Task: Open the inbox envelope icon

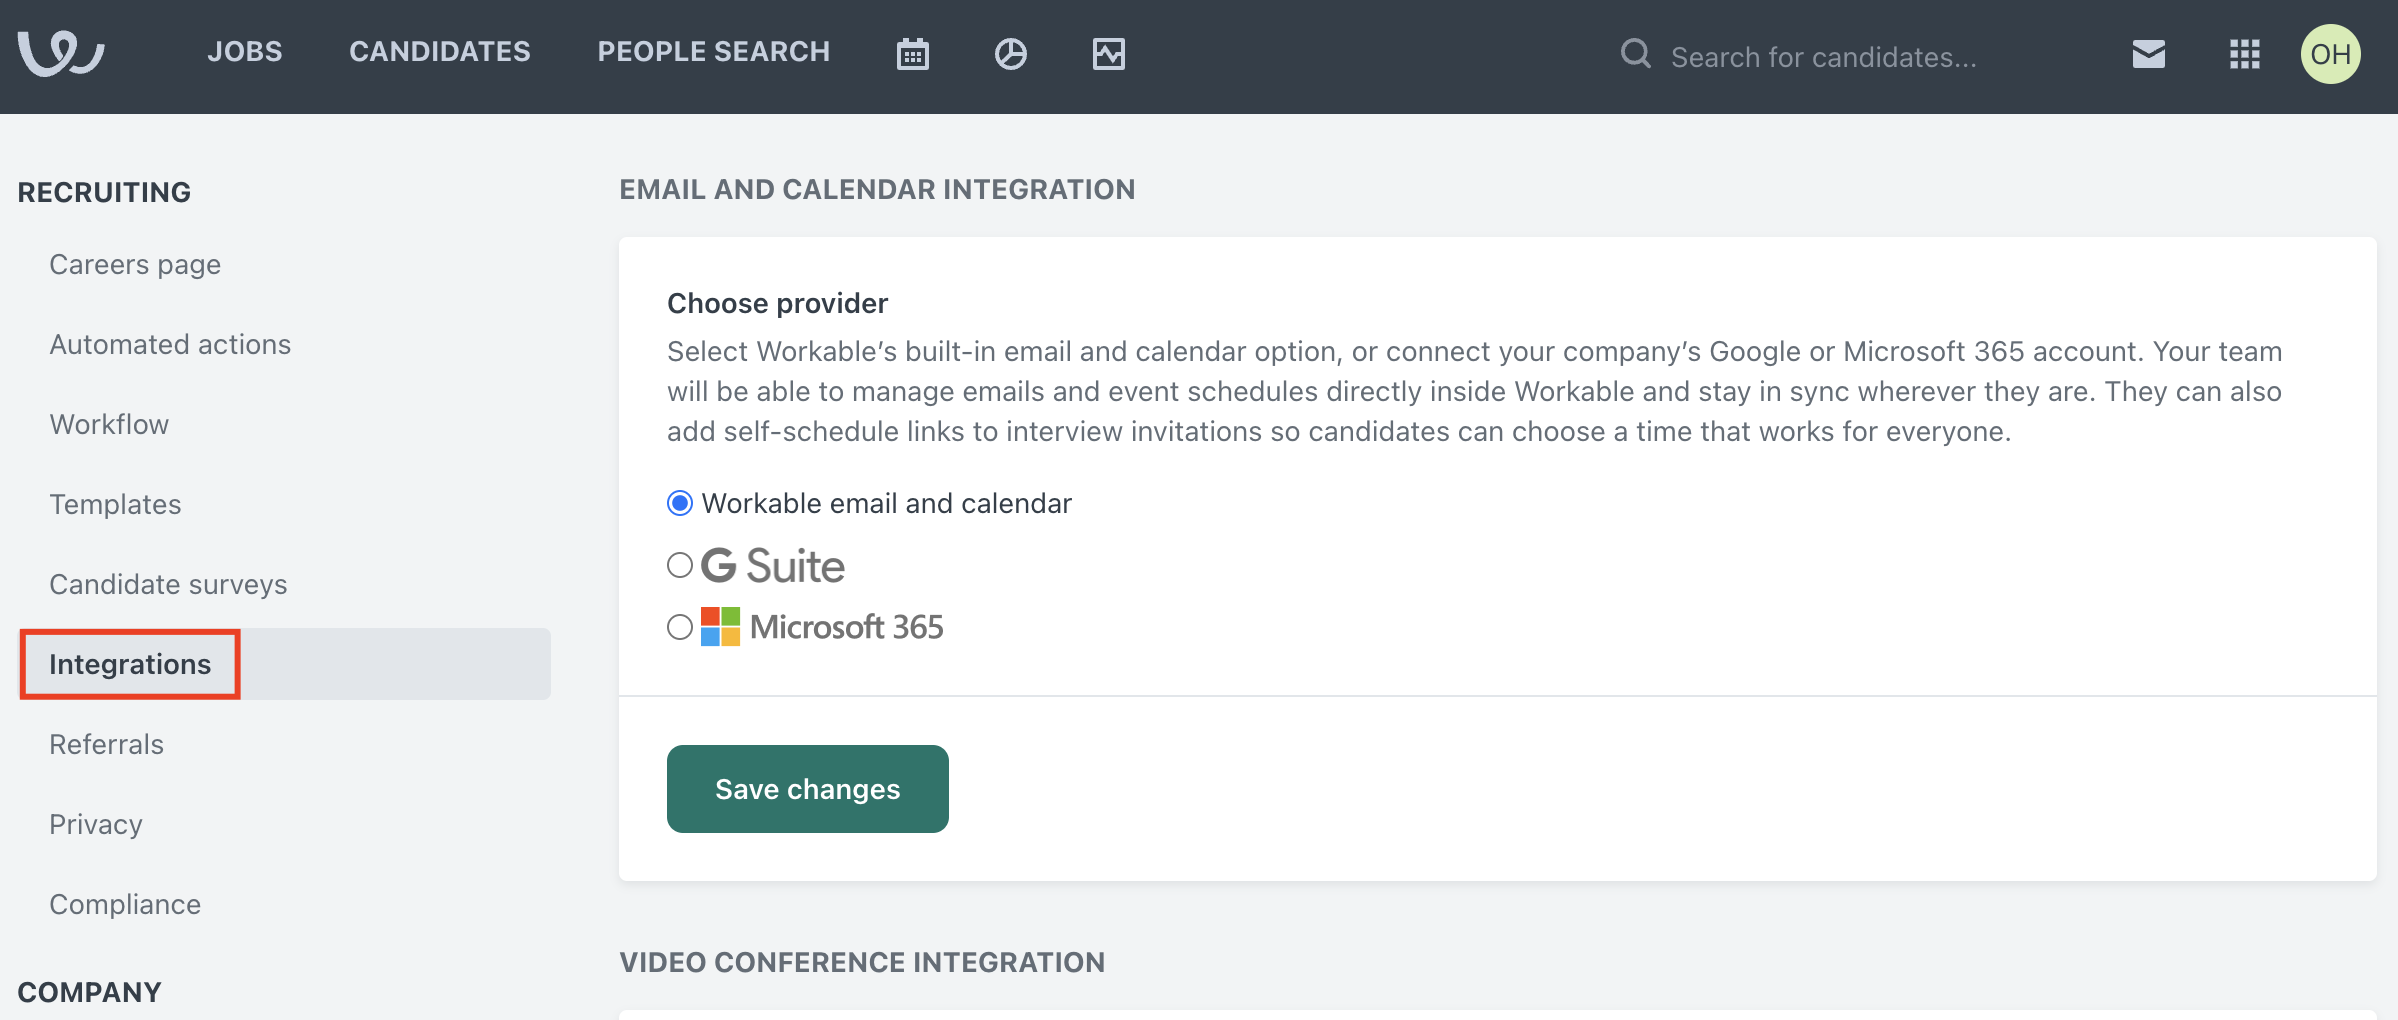Action: click(x=2148, y=54)
